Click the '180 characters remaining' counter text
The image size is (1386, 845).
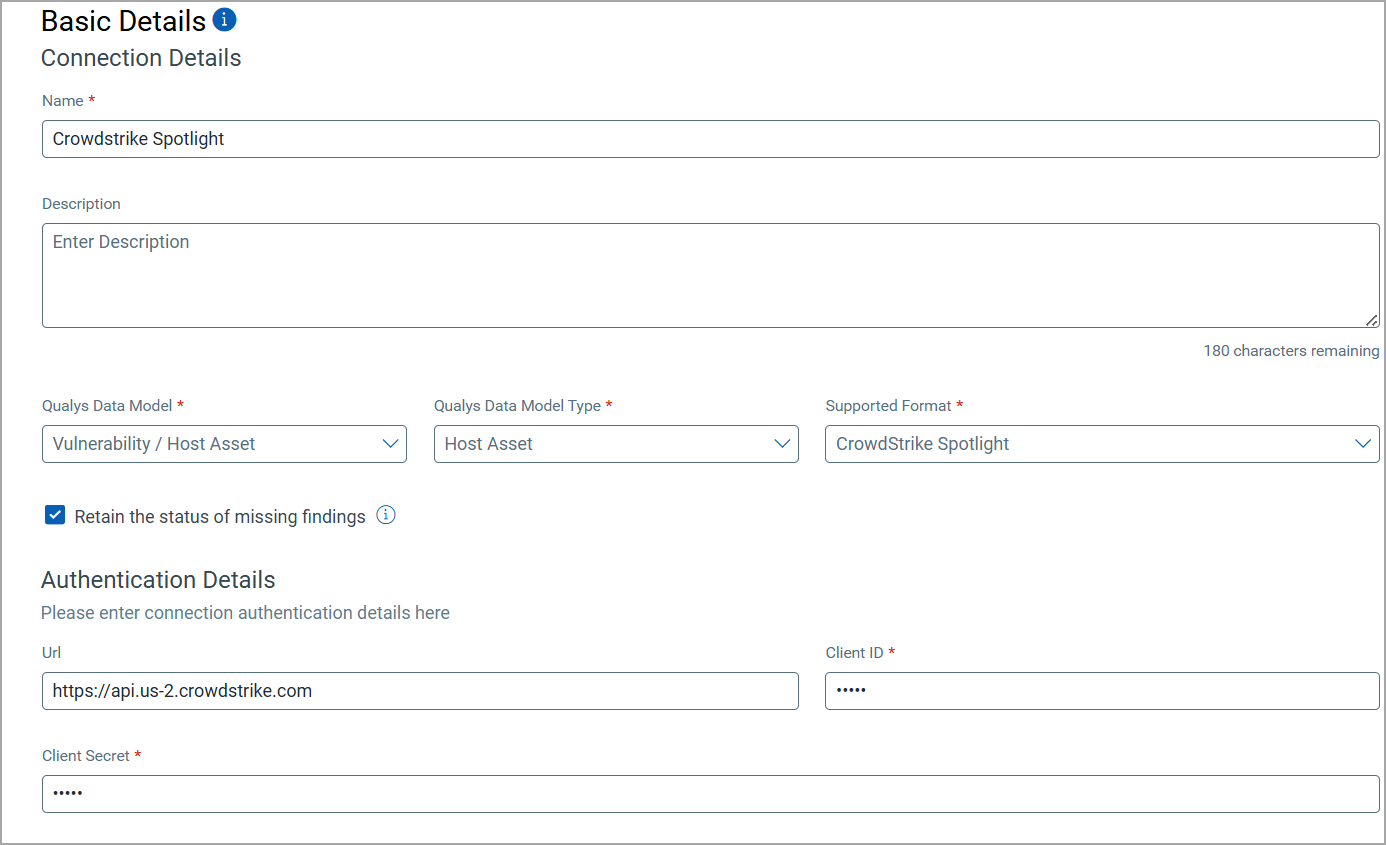pyautogui.click(x=1291, y=351)
